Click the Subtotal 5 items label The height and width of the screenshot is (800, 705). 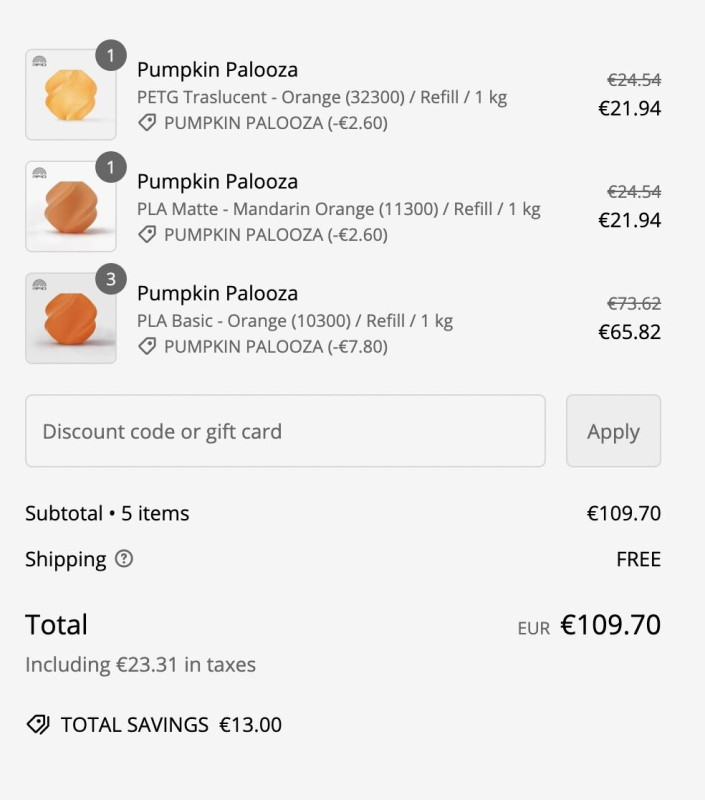point(107,514)
